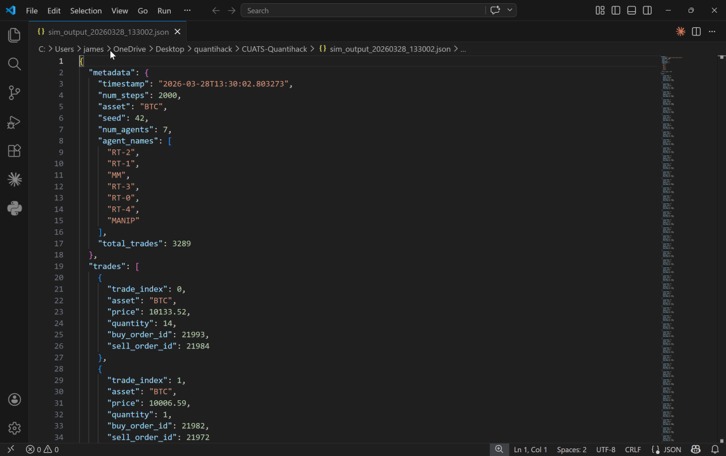This screenshot has height=456, width=726.
Task: Open errors and warnings count in status bar
Action: pos(42,450)
